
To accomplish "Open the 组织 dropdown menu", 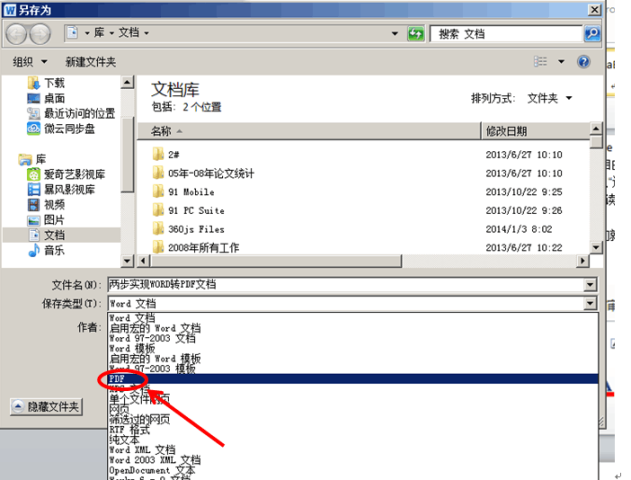I will point(30,62).
